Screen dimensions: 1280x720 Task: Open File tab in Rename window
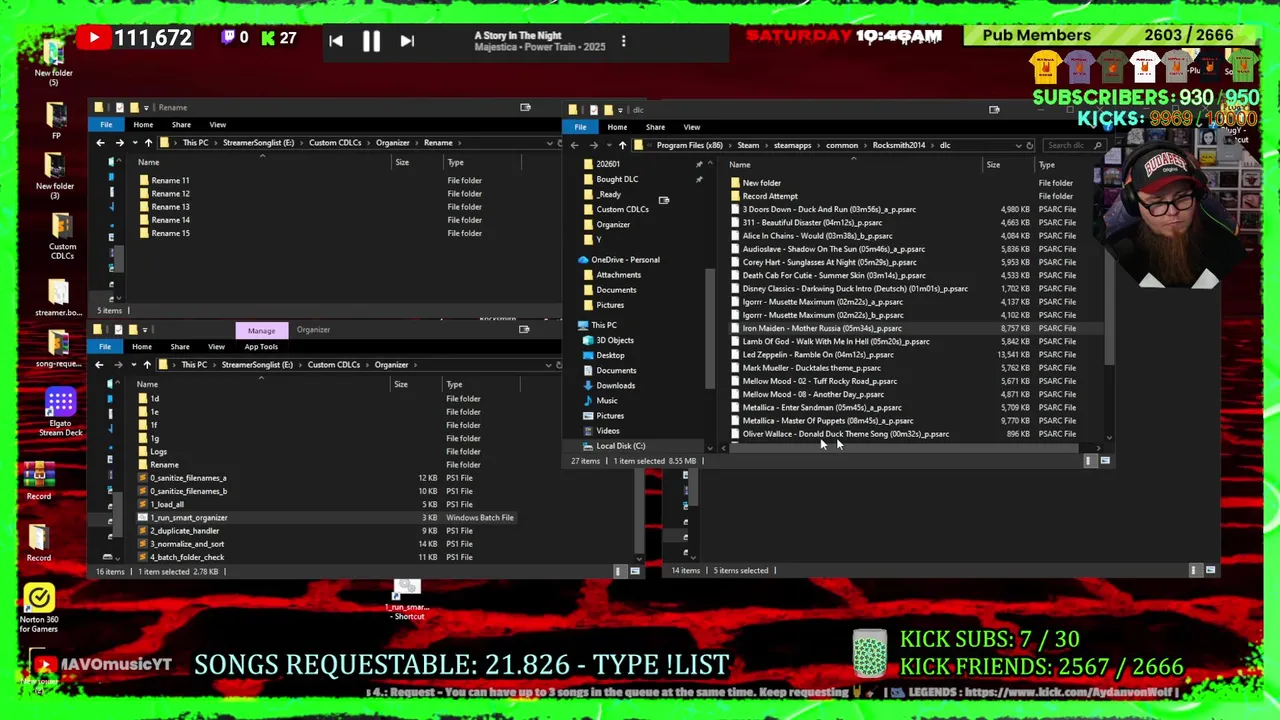point(106,125)
